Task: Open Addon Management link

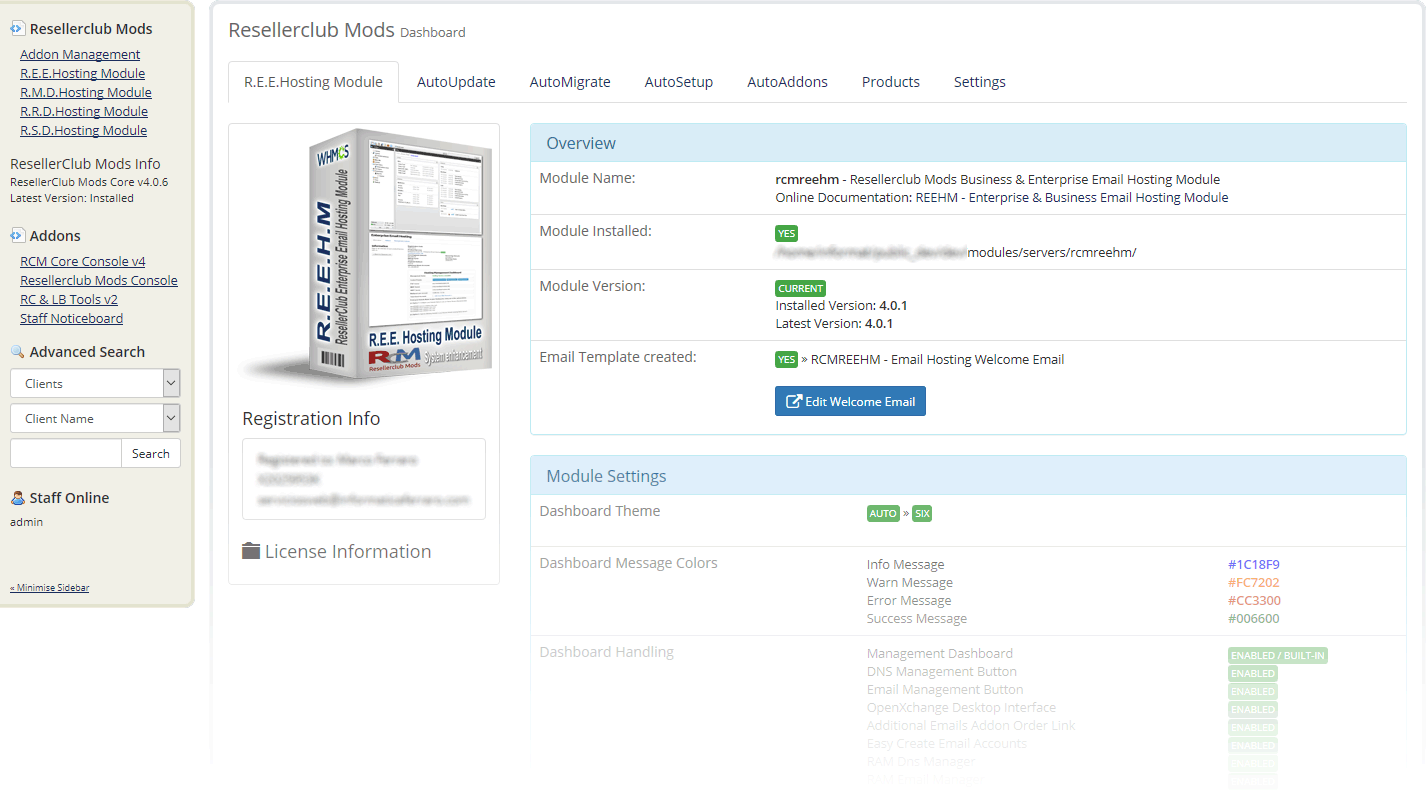Action: (x=80, y=54)
